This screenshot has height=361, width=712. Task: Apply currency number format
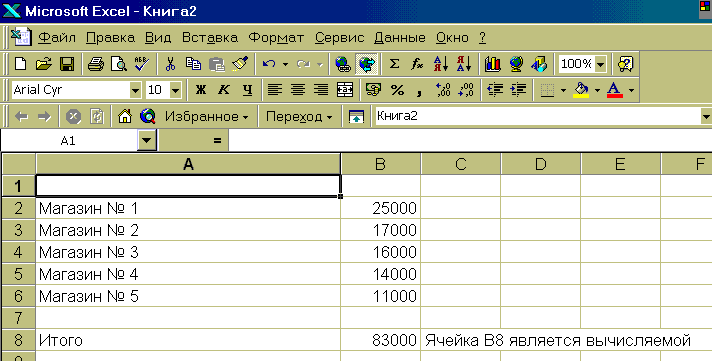point(373,90)
